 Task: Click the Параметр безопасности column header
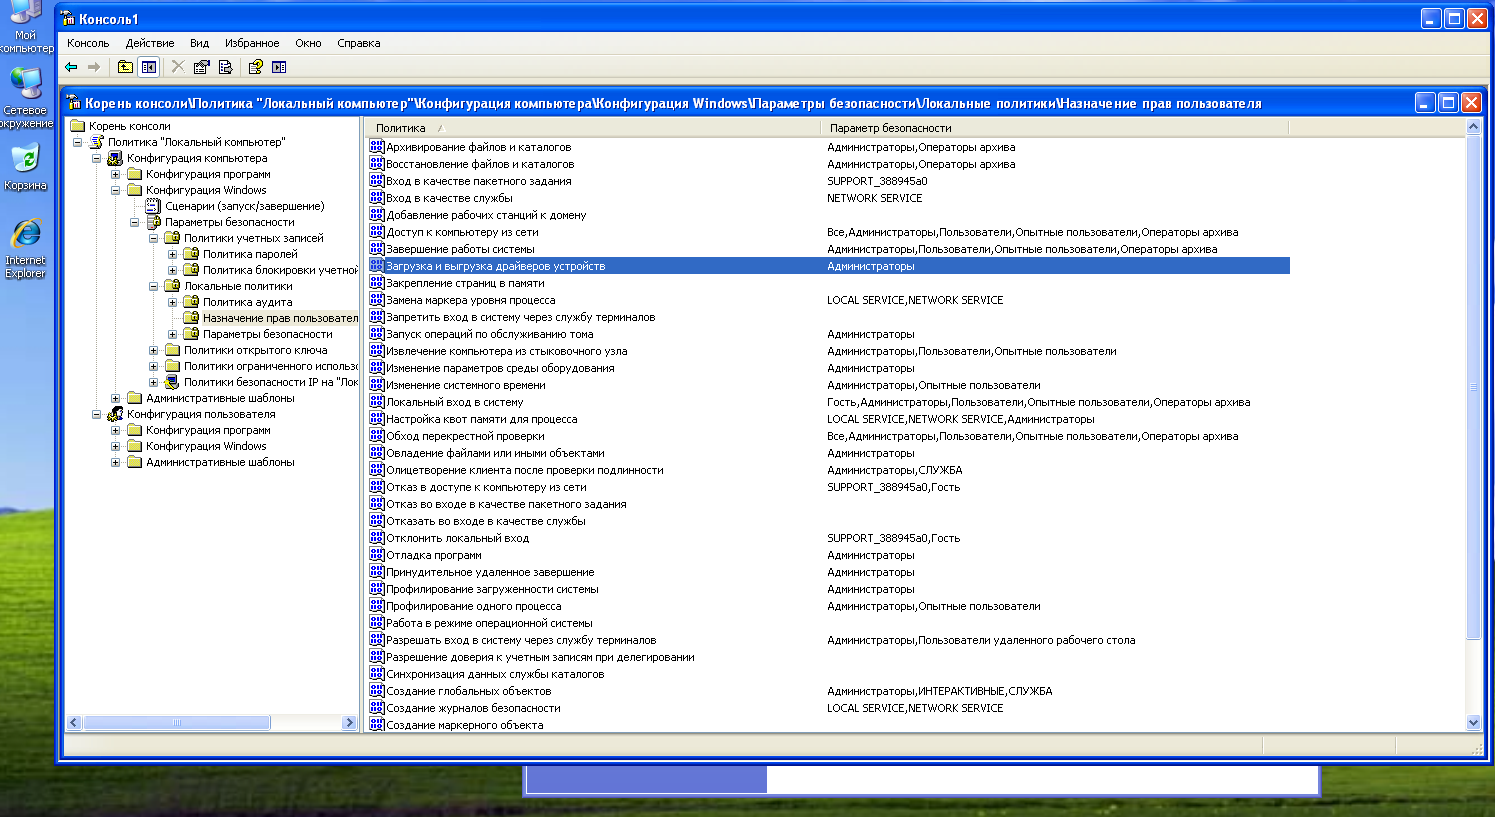[890, 128]
